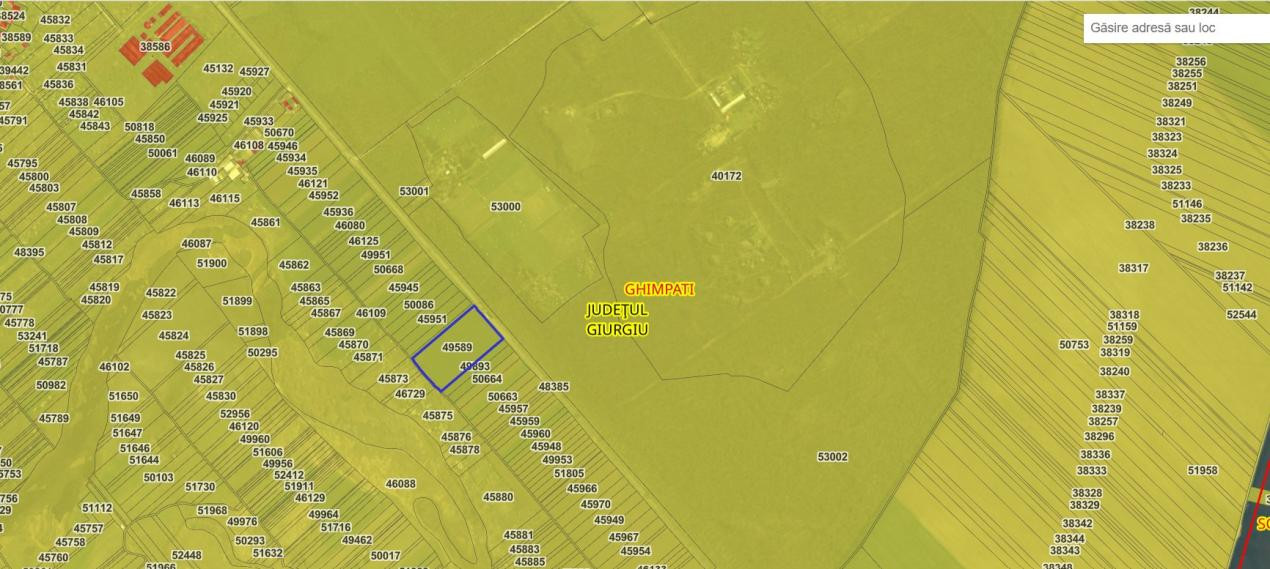Select parcel 46102 on the left side
Screen dimensions: 1270x569
point(114,367)
